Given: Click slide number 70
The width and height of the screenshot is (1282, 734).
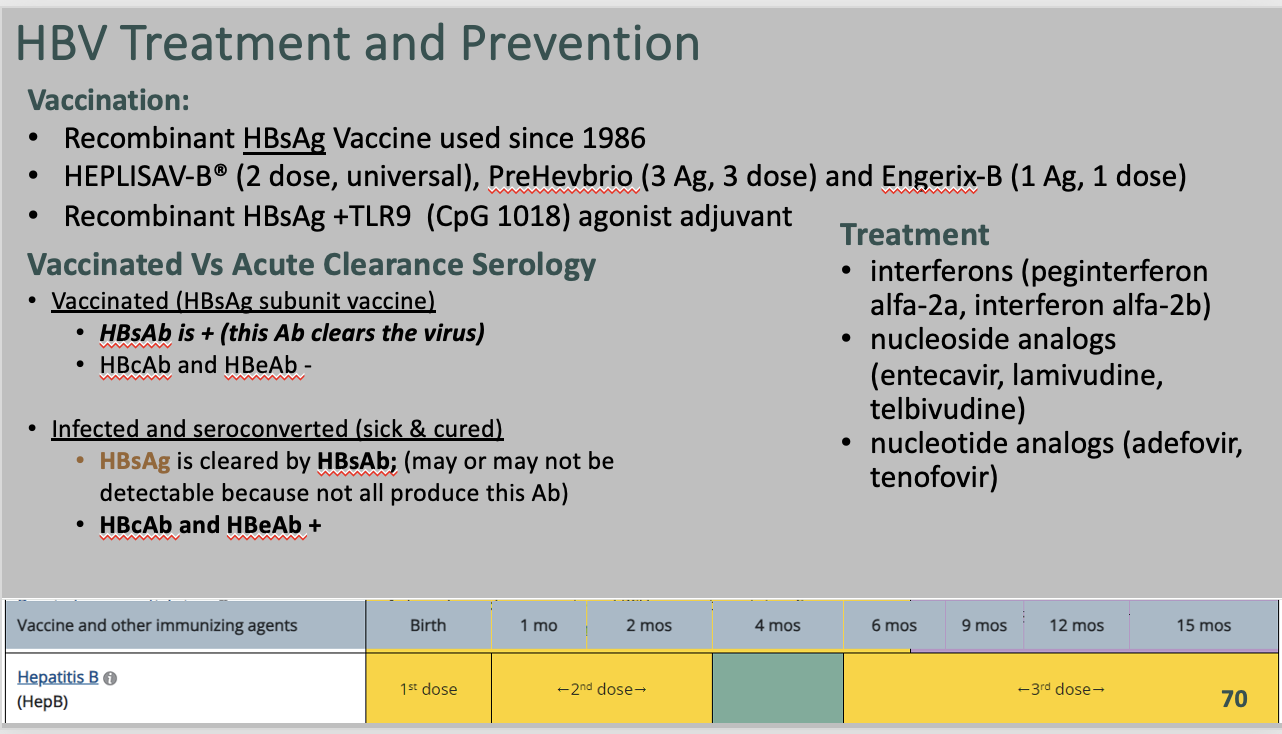Looking at the screenshot, I should click(1234, 698).
